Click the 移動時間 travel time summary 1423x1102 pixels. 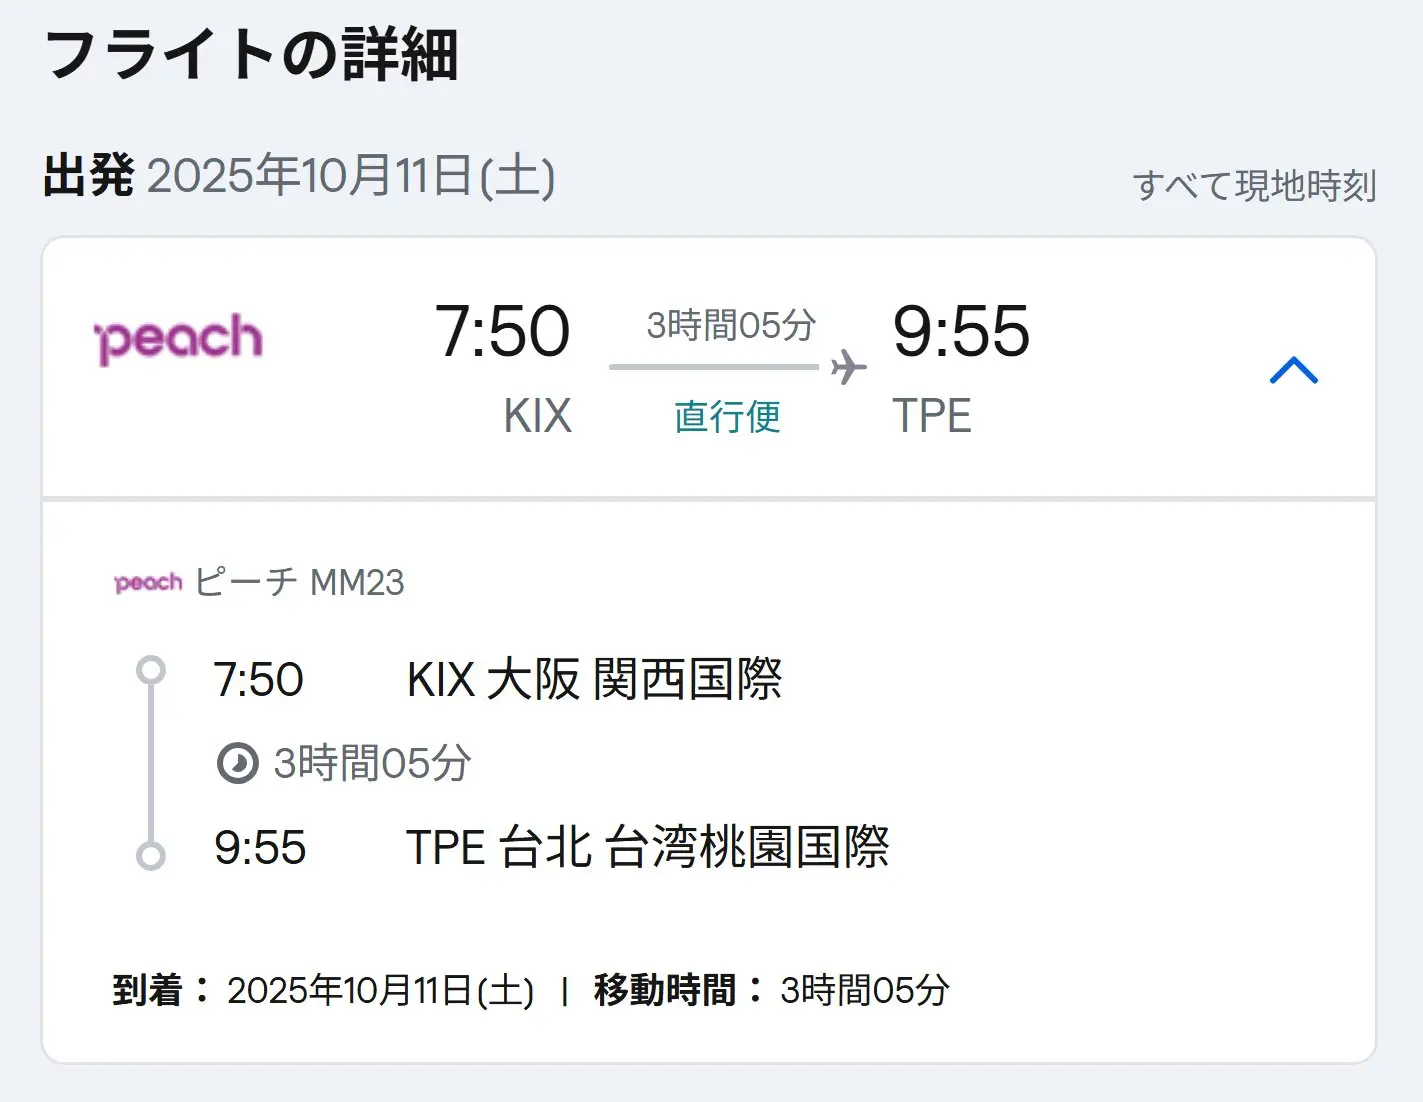tap(771, 990)
